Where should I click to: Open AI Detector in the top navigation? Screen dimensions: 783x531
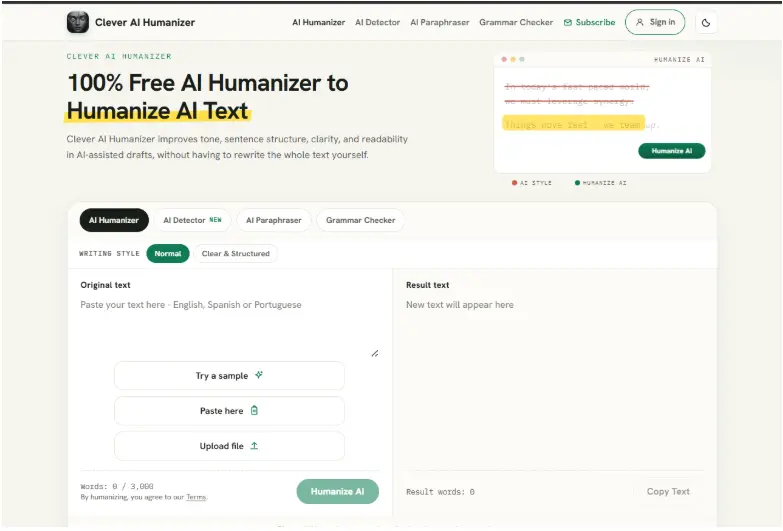[x=378, y=22]
